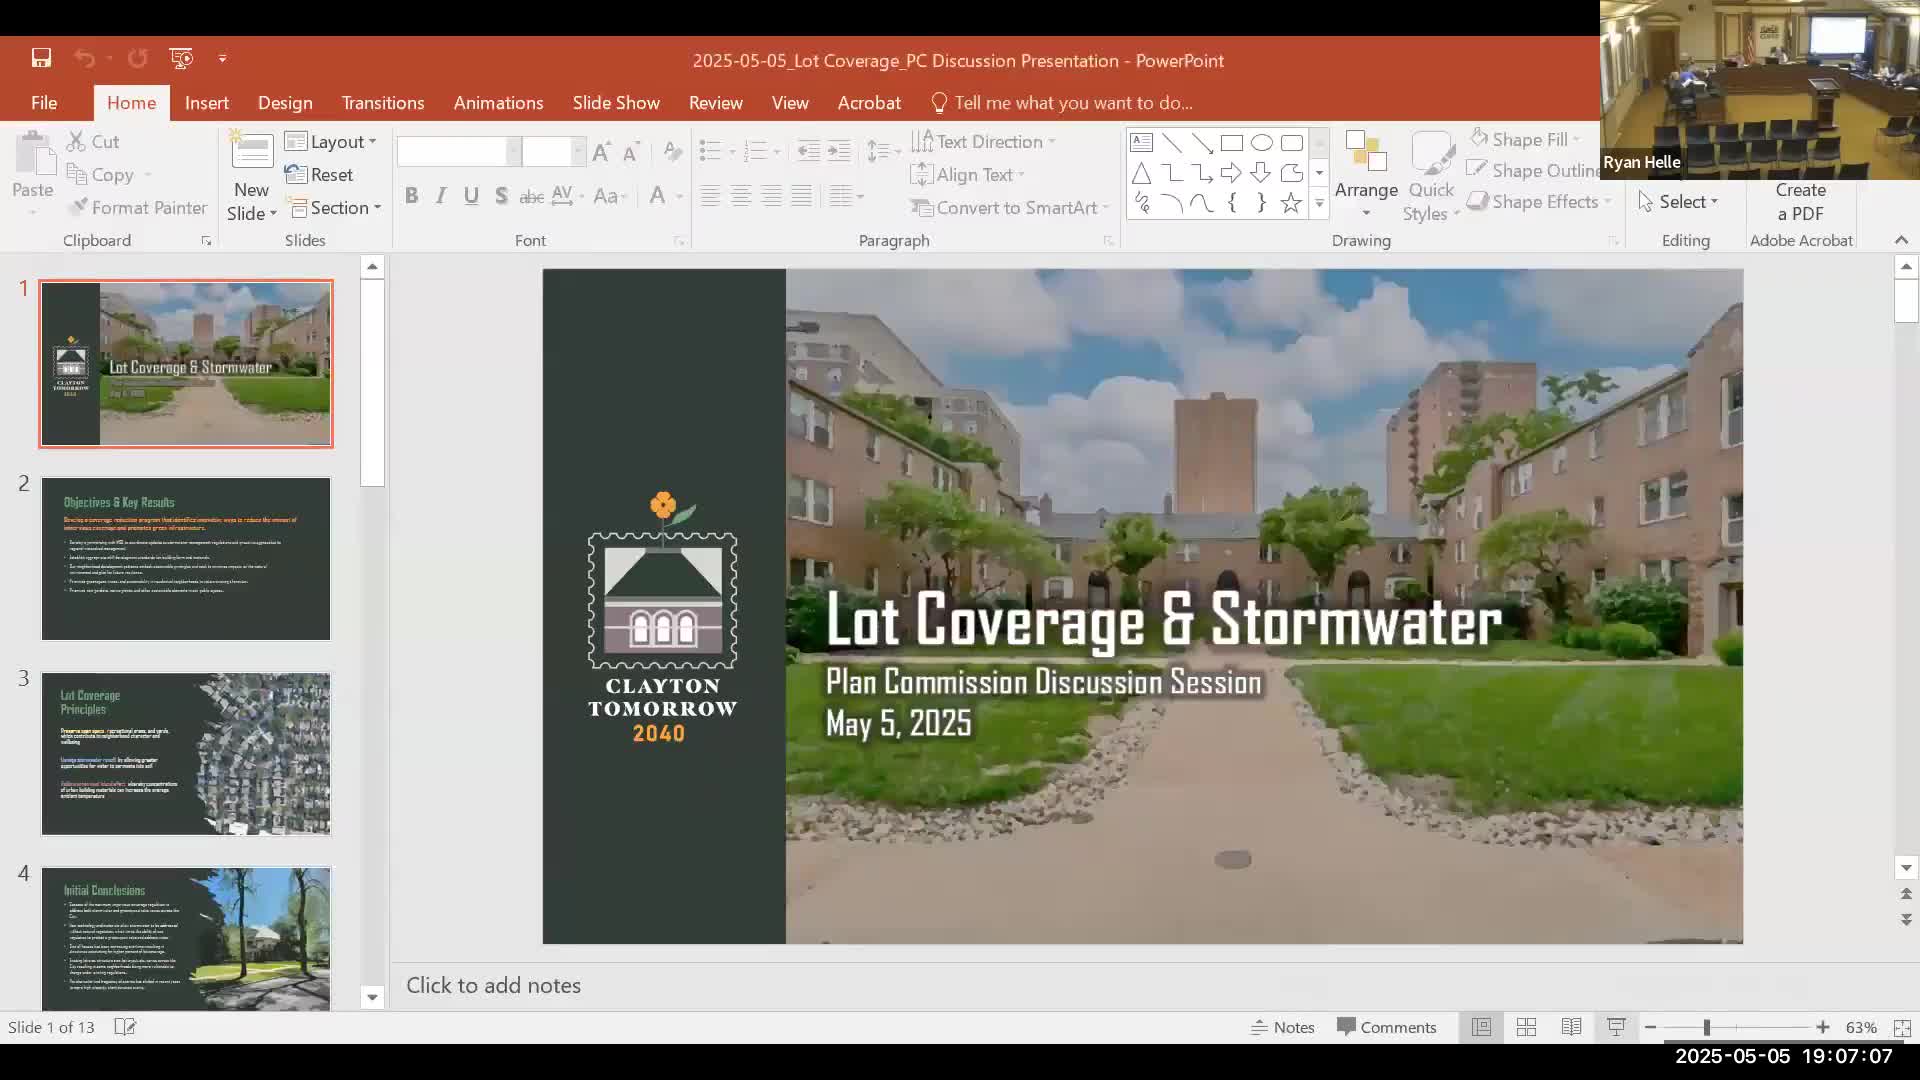Click the New Slide icon
Viewport: 1920px width, 1080px height.
[251, 153]
